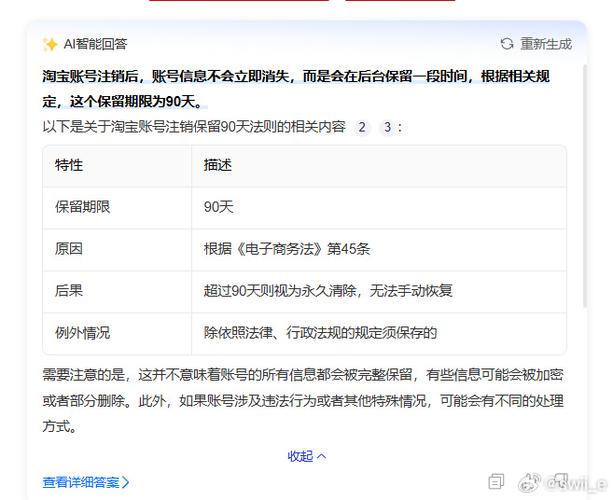Click the 90天 table cell
The height and width of the screenshot is (500, 613).
[x=378, y=208]
